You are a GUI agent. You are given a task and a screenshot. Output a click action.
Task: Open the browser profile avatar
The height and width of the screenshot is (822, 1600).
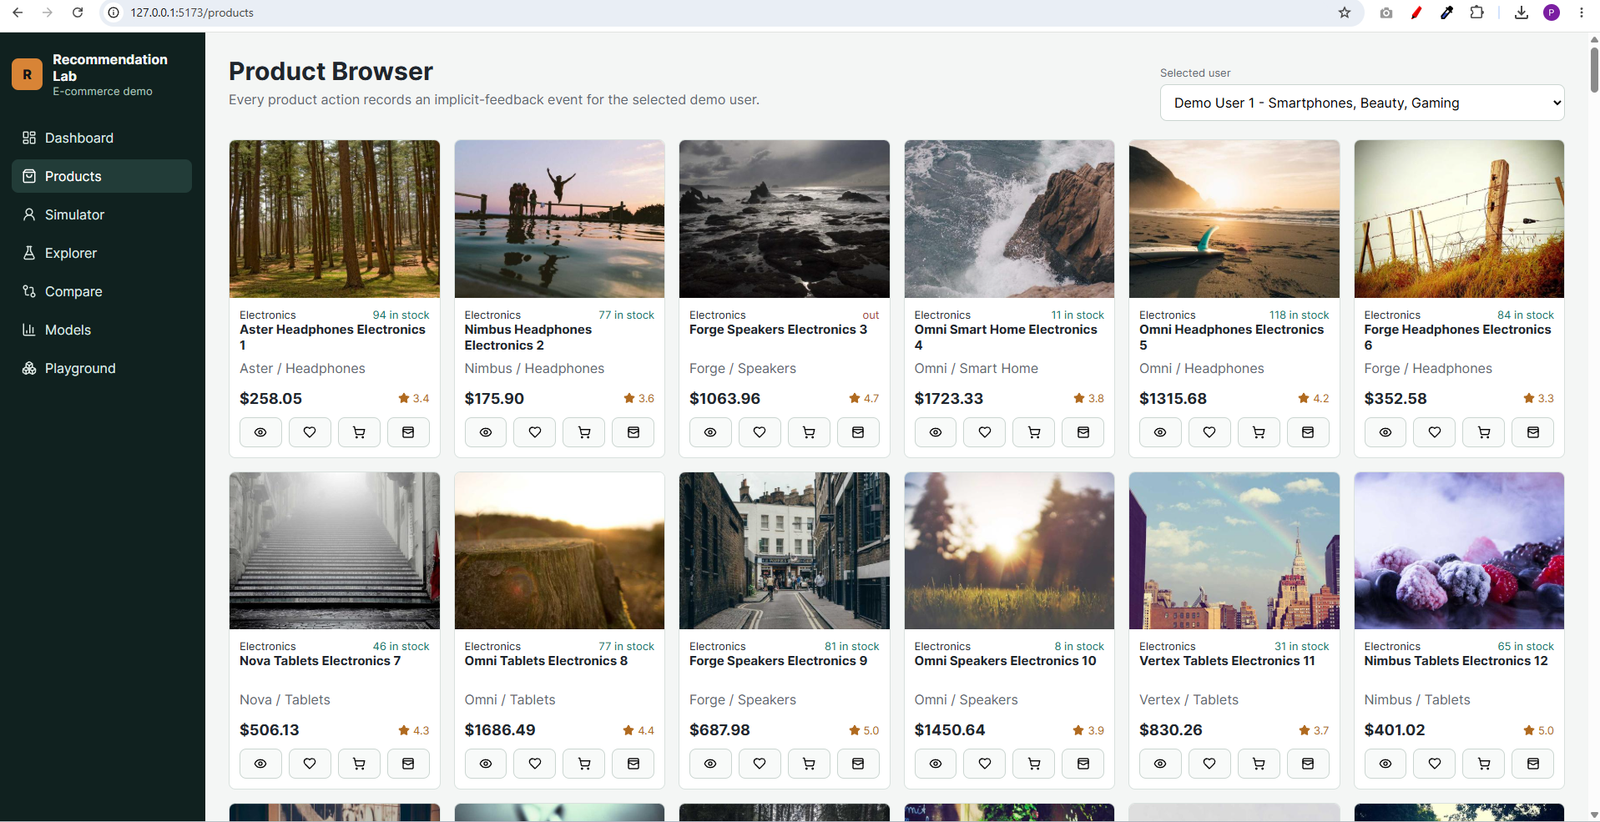tap(1552, 13)
